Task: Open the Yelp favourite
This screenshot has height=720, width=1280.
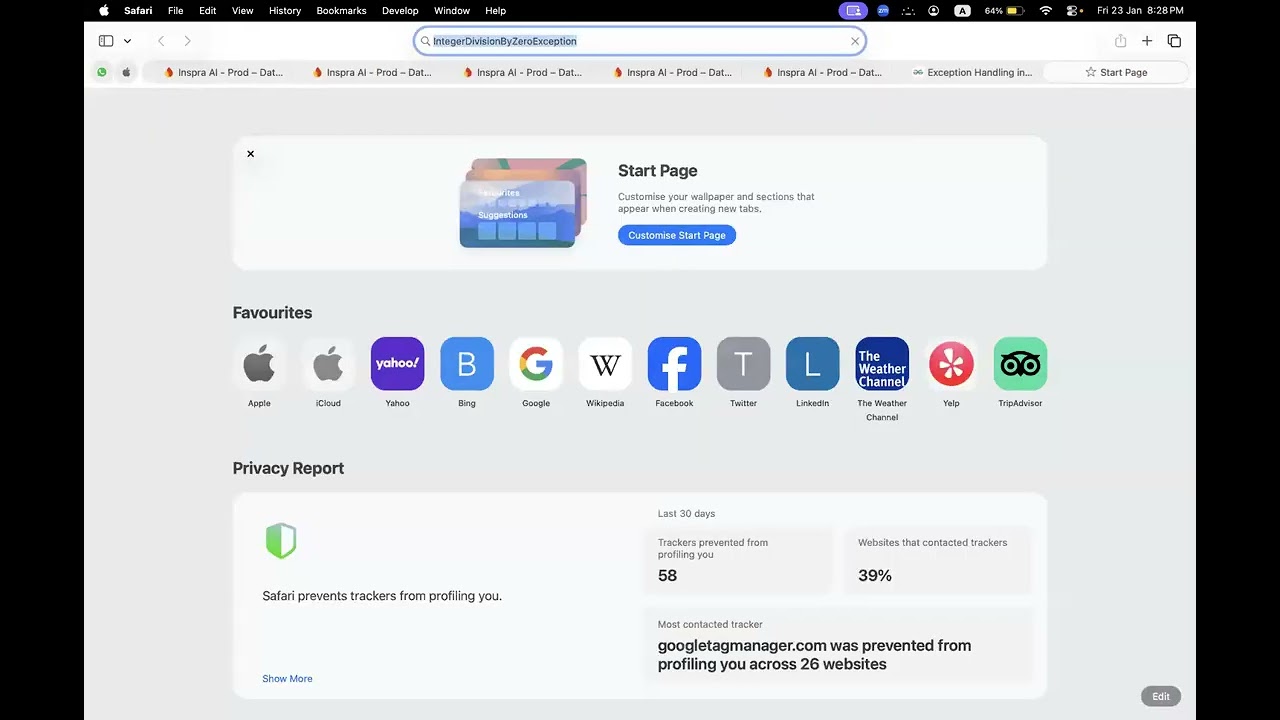Action: [x=951, y=364]
